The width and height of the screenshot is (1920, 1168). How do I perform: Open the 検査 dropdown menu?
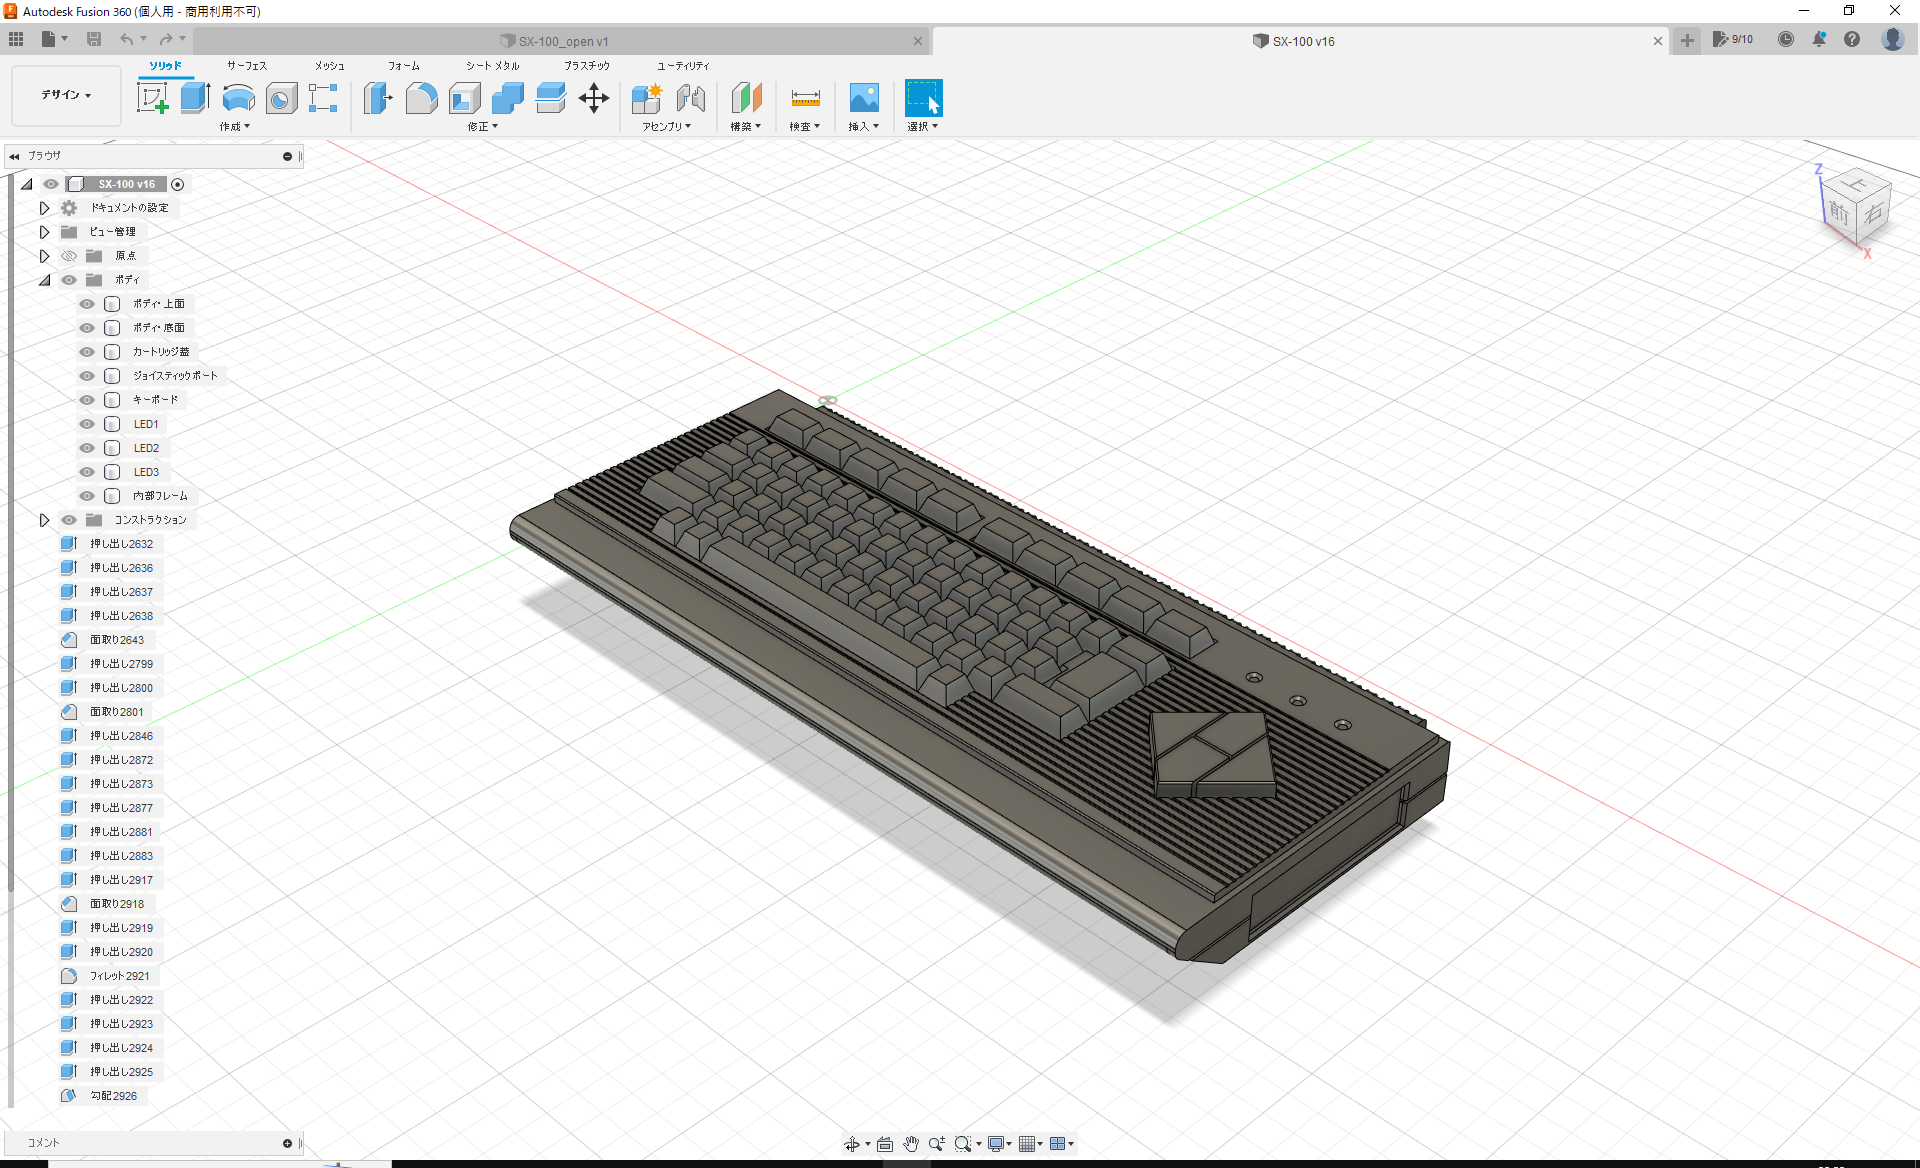pos(805,126)
